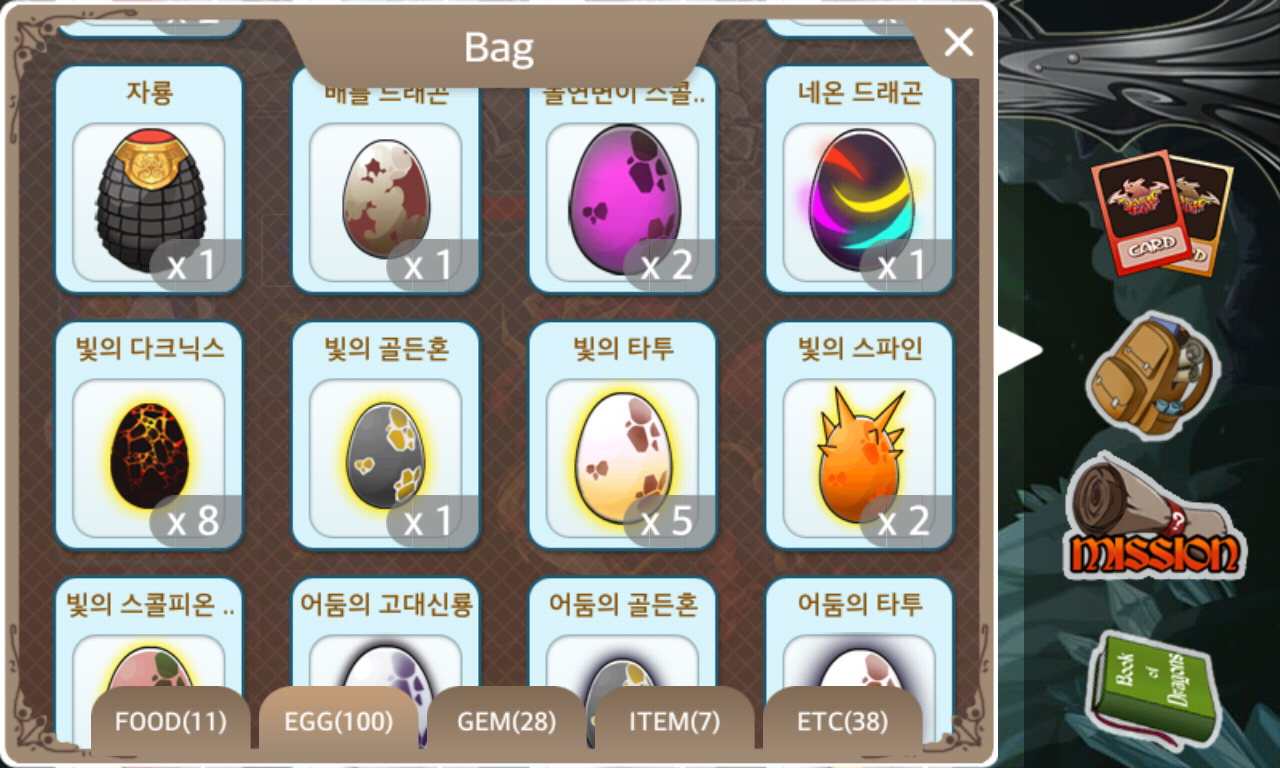The height and width of the screenshot is (768, 1280).
Task: Switch to the FOOD(11) tab
Action: click(x=170, y=721)
